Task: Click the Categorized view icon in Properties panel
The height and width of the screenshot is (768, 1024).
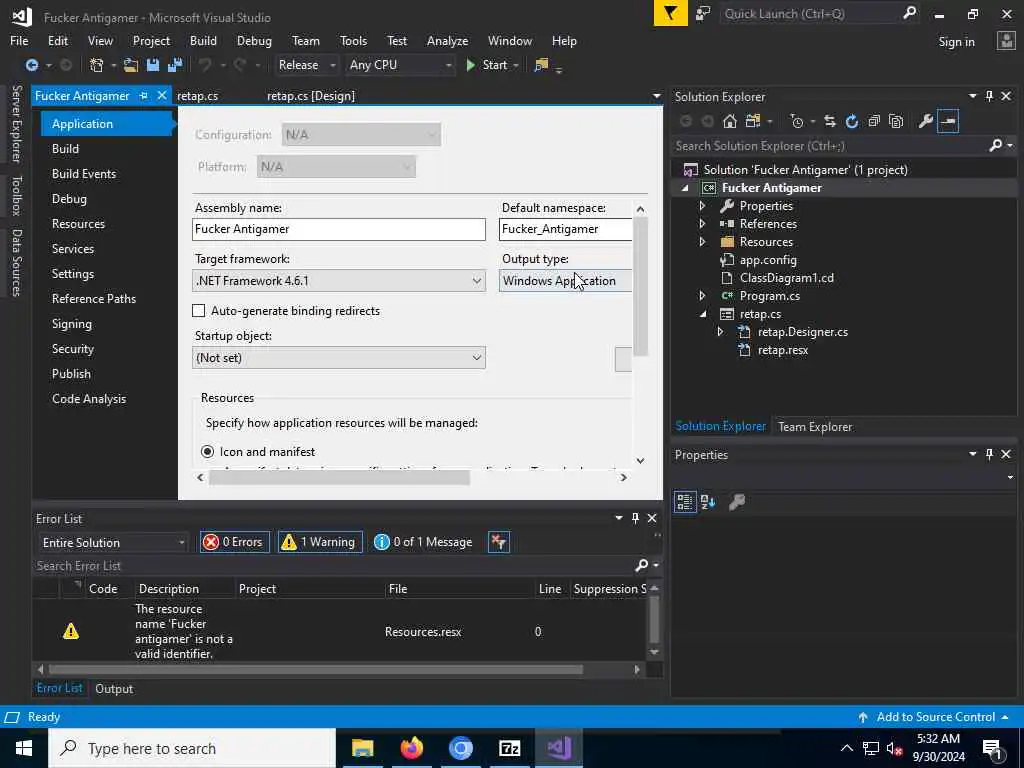Action: [684, 502]
